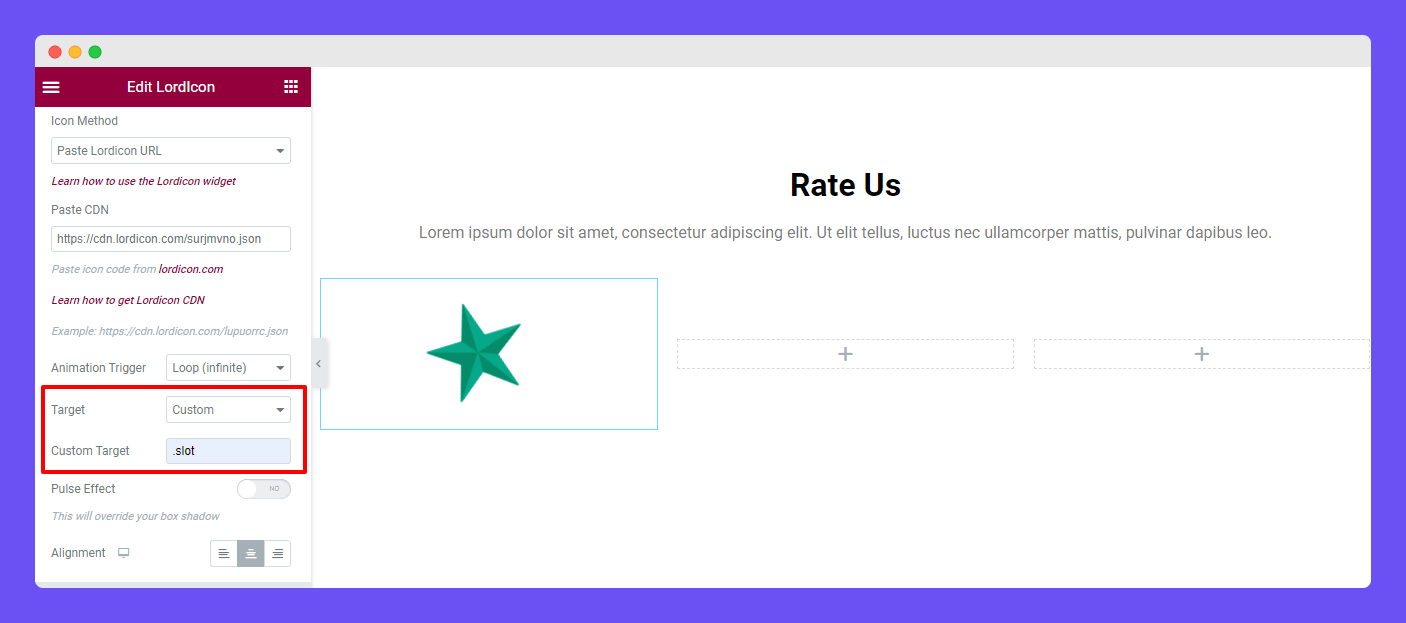The width and height of the screenshot is (1406, 623).
Task: Open the widgets grid panel
Action: 291,87
